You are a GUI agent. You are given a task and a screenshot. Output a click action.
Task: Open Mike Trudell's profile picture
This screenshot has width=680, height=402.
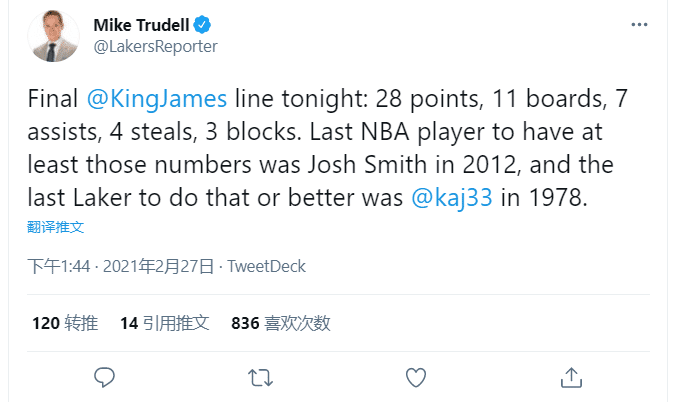tap(55, 35)
